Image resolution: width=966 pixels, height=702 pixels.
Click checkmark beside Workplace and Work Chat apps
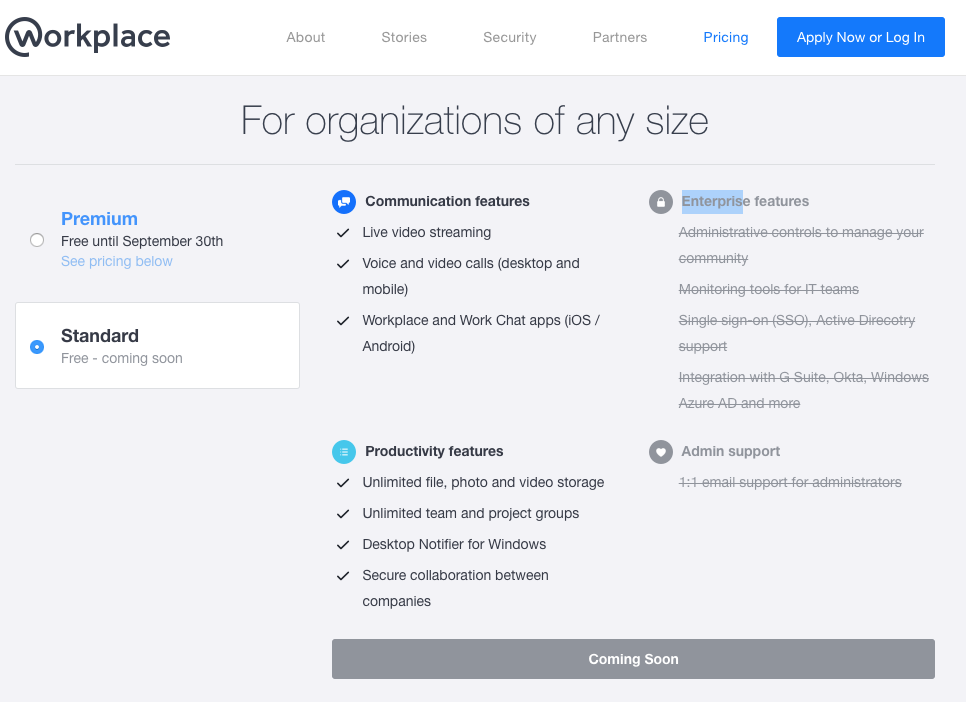pyautogui.click(x=343, y=321)
